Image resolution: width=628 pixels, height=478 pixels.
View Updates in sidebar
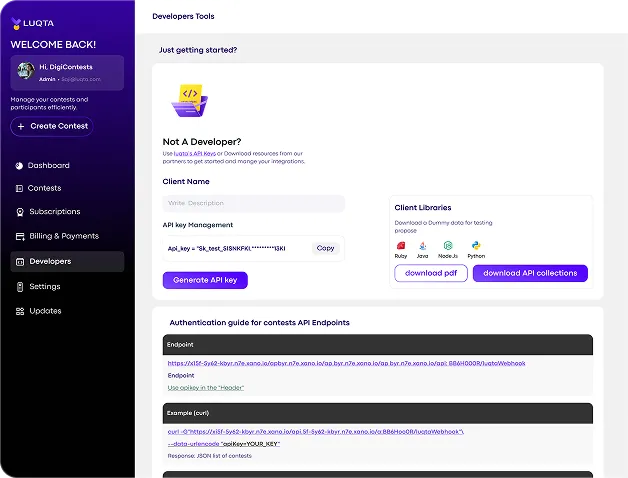point(45,311)
